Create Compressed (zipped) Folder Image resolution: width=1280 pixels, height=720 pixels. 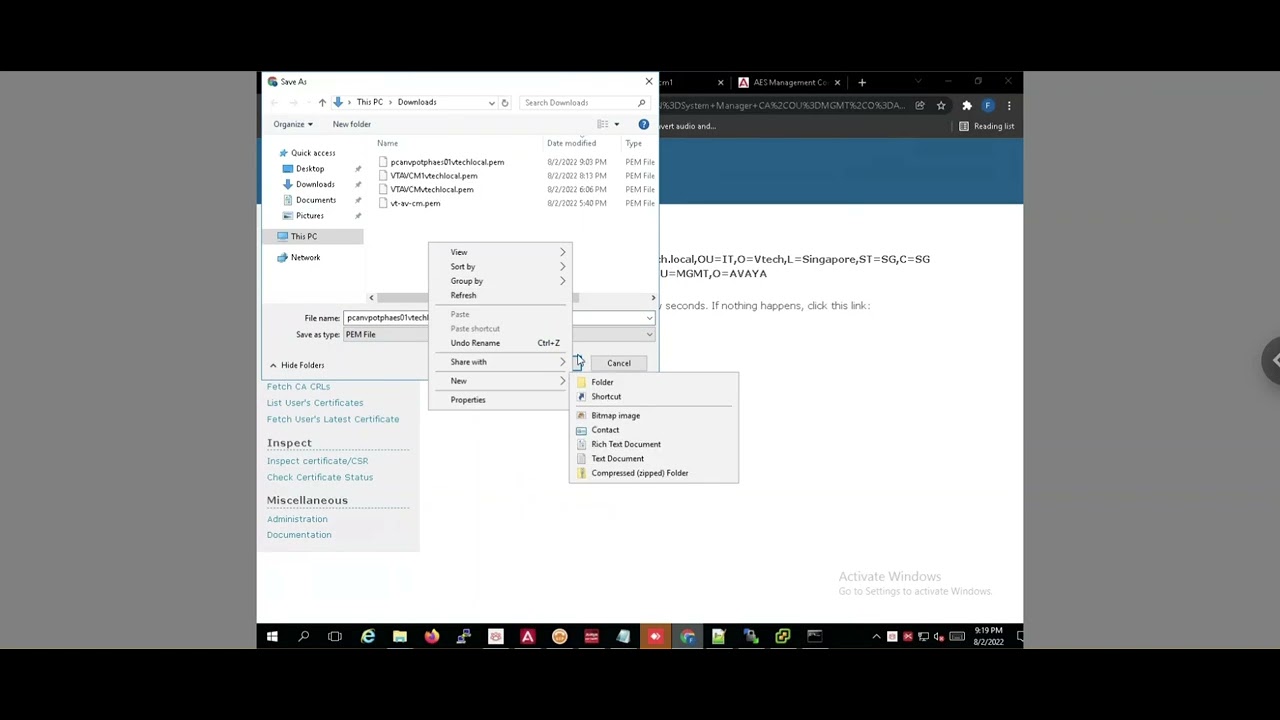654,473
